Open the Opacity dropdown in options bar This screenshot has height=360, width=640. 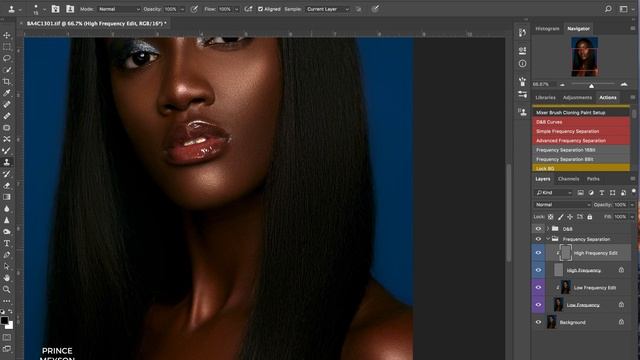pos(182,9)
